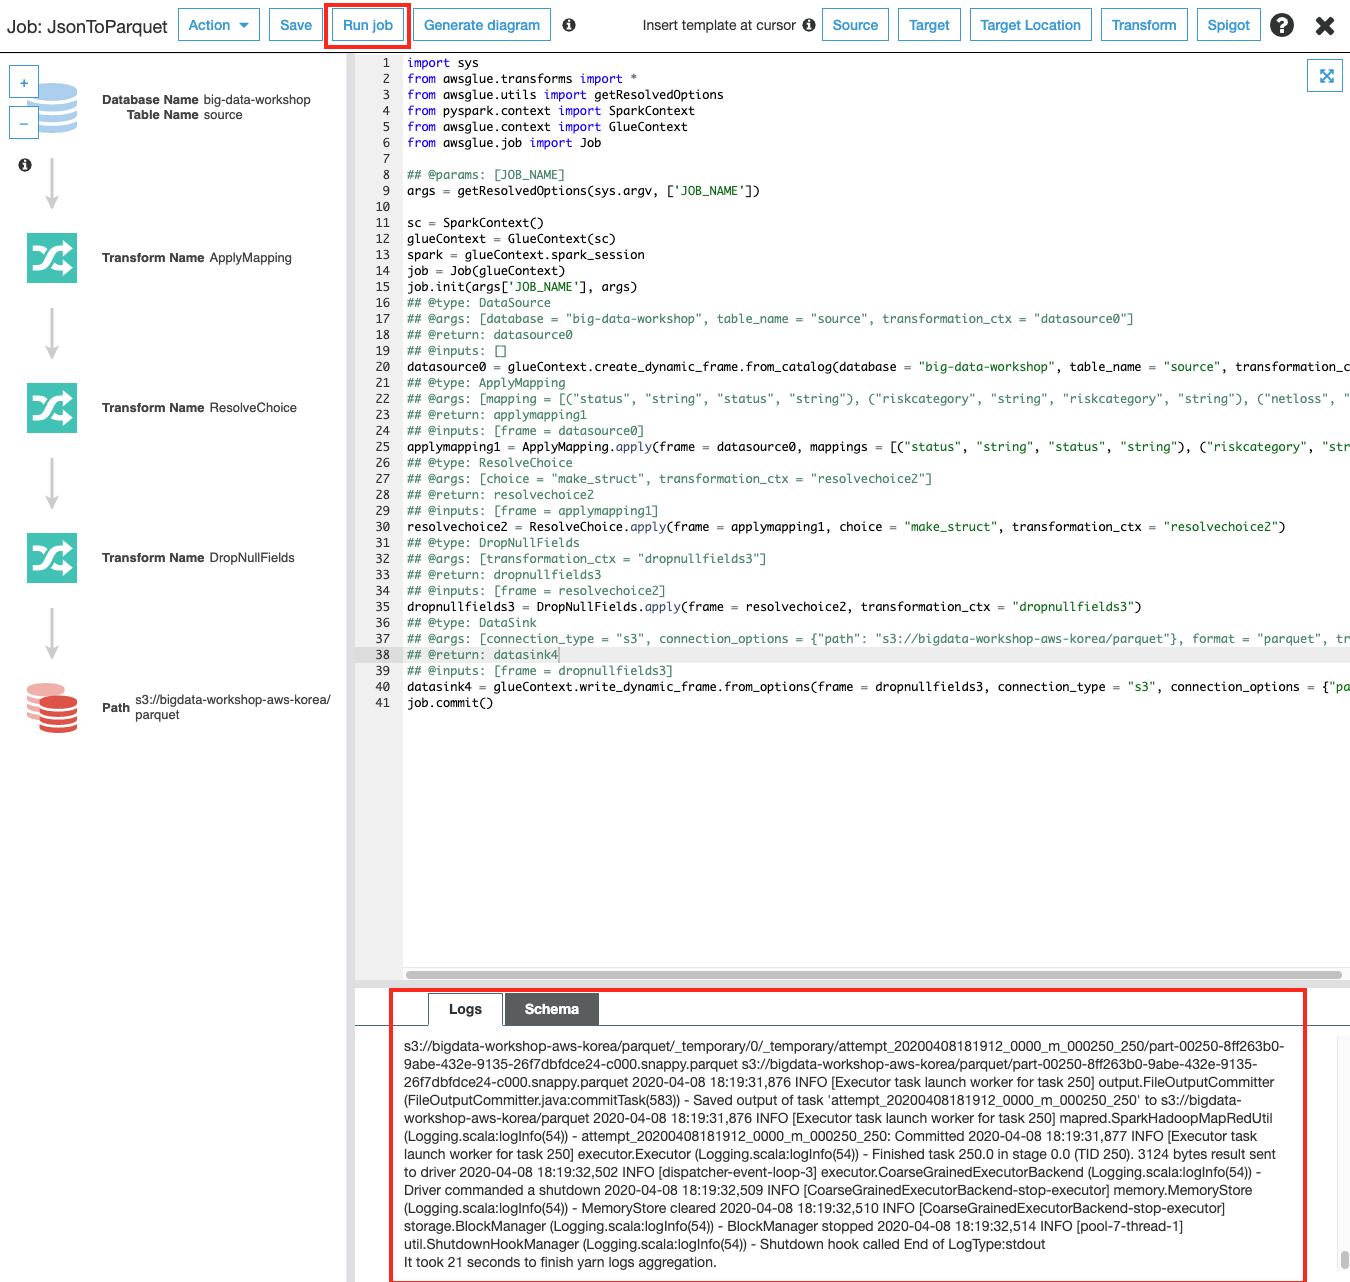This screenshot has width=1350, height=1282.
Task: Expand the script editor to fullscreen
Action: [1326, 76]
